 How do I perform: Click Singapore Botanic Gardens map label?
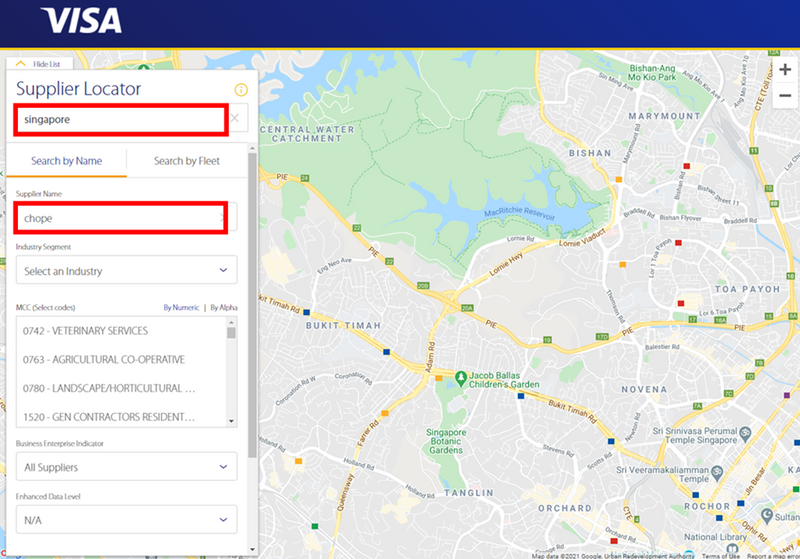point(446,441)
